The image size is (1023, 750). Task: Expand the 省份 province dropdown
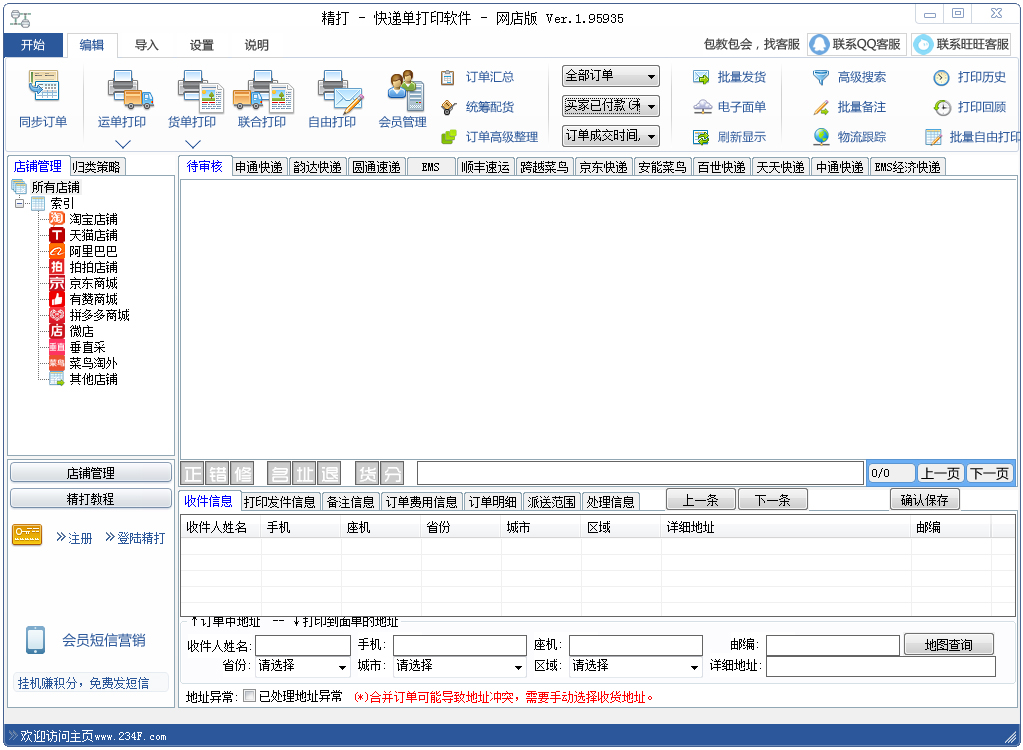click(302, 666)
